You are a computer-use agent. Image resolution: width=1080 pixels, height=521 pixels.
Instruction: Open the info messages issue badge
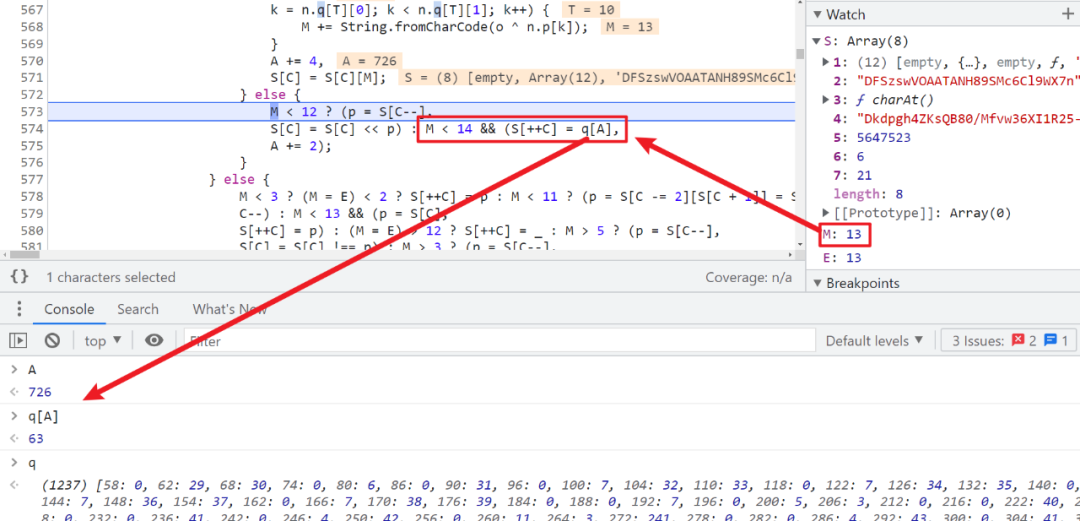tap(1057, 340)
